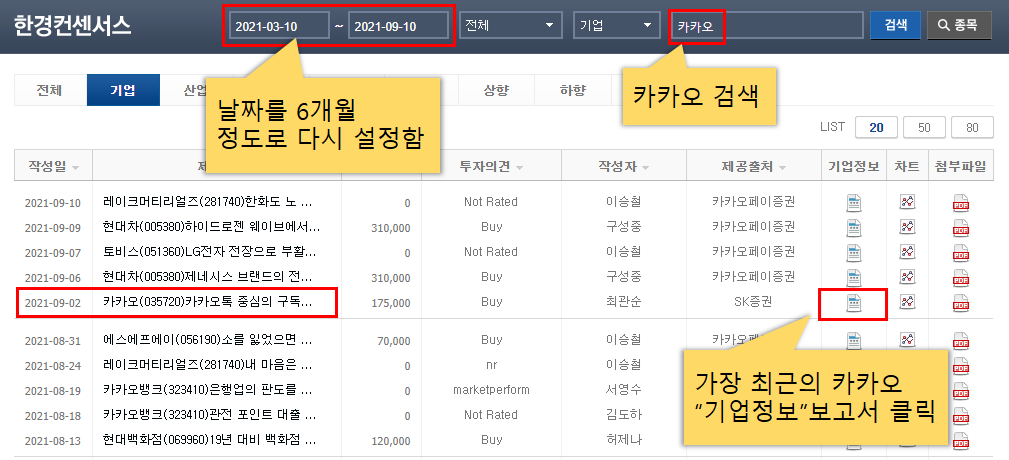Image resolution: width=1009 pixels, height=460 pixels.
Task: Open report 현대차(005380)하이드로젠 웨이브에서
Action: [x=211, y=226]
